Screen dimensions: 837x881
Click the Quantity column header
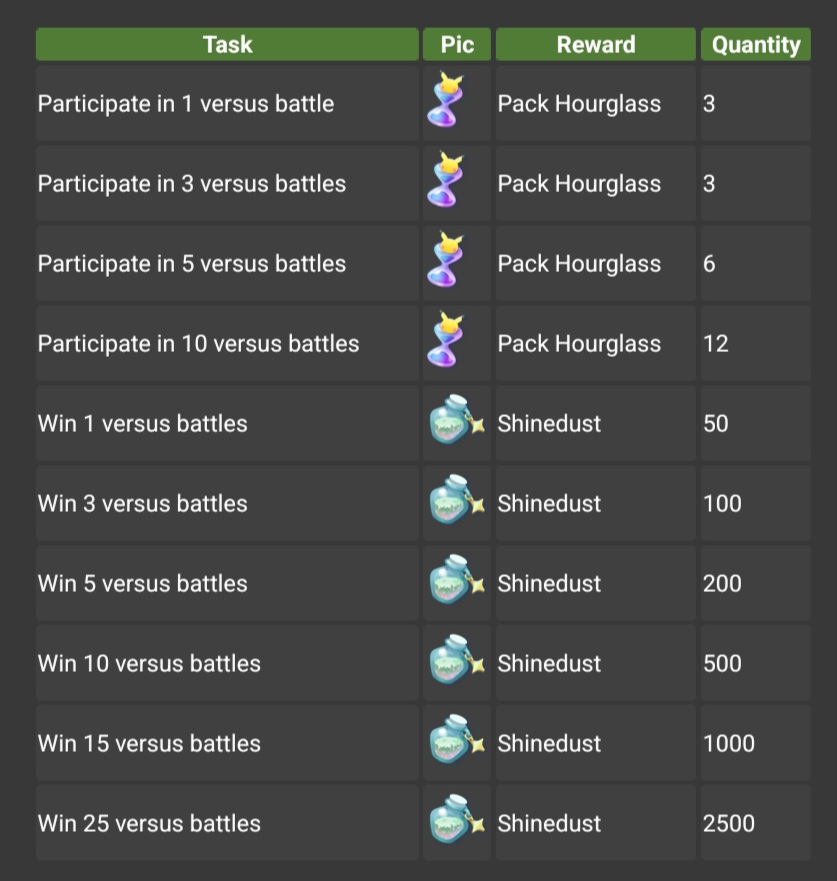756,44
